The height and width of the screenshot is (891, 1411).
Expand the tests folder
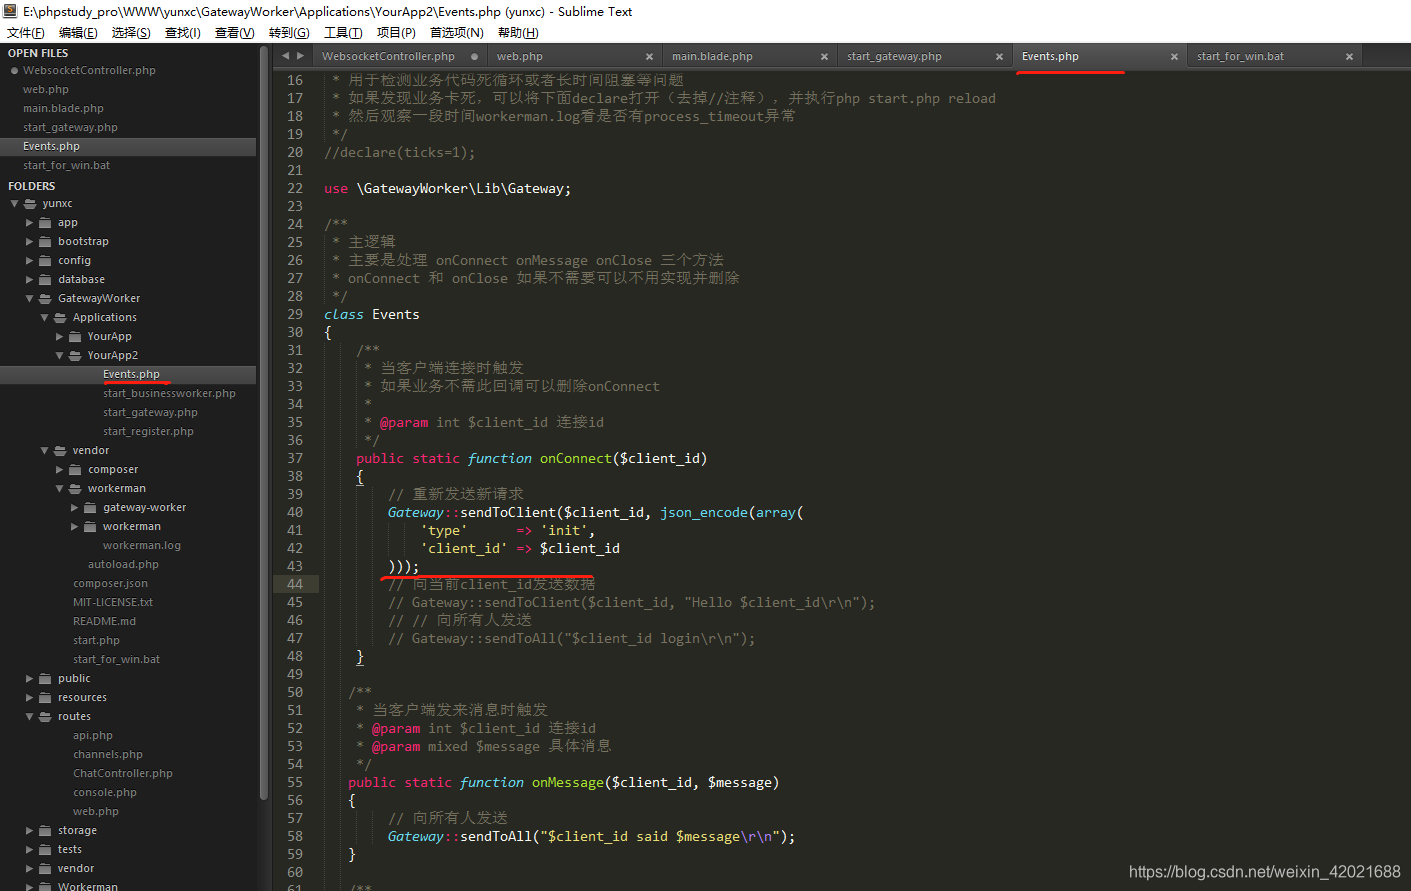pyautogui.click(x=29, y=849)
